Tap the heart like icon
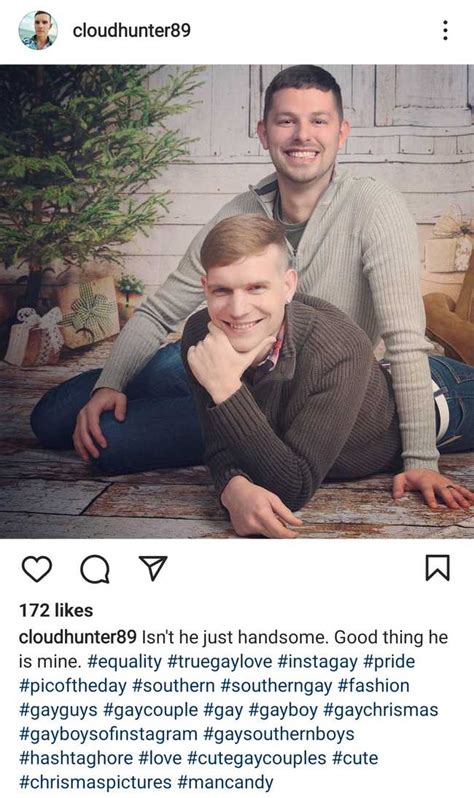Image resolution: width=474 pixels, height=798 pixels. coord(37,569)
